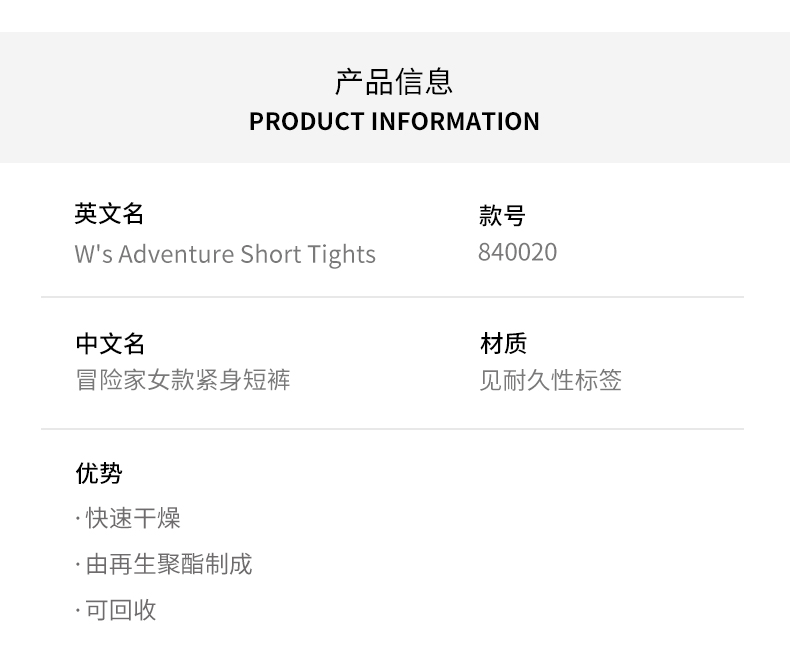This screenshot has width=790, height=657.
Task: Click the bullet dot before 快速干燥
Action: coord(77,519)
